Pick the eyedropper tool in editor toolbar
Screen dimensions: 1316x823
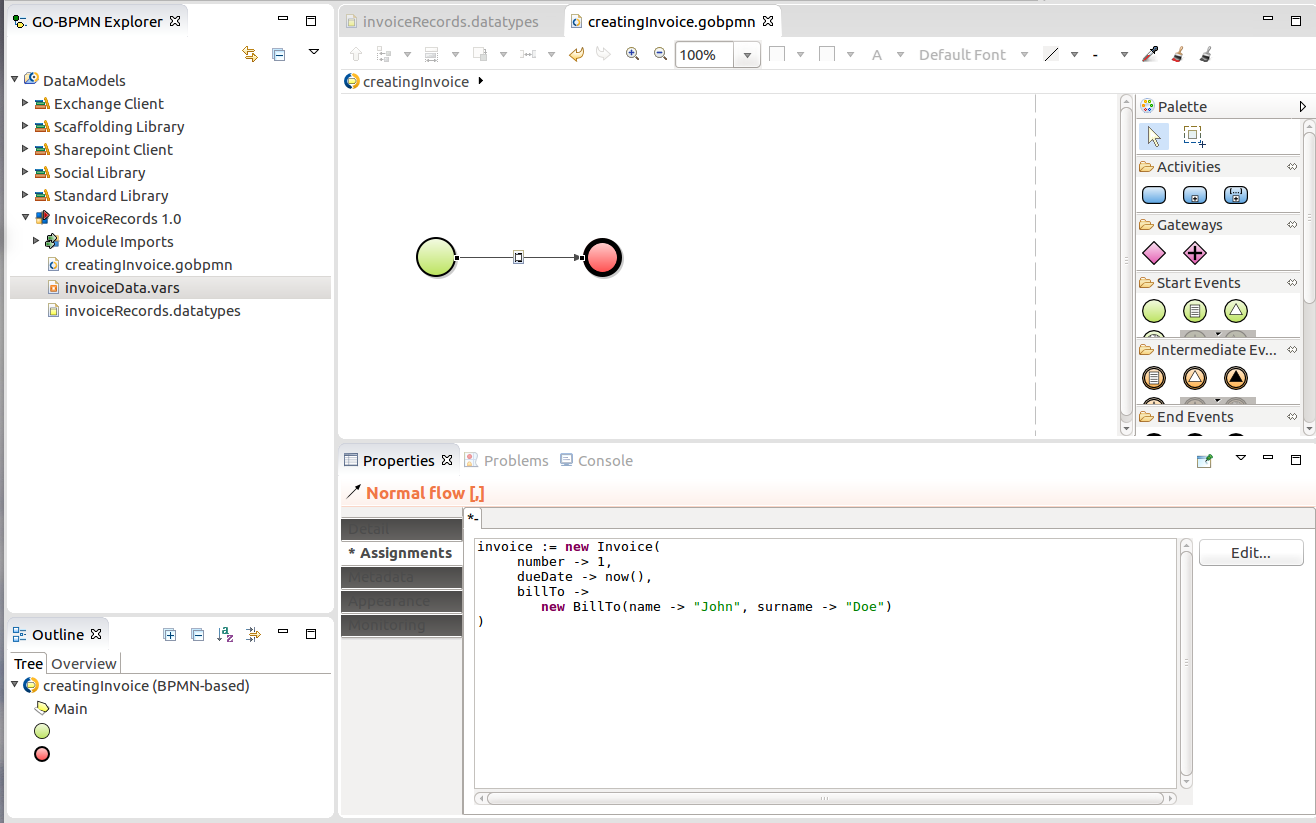pyautogui.click(x=1150, y=54)
